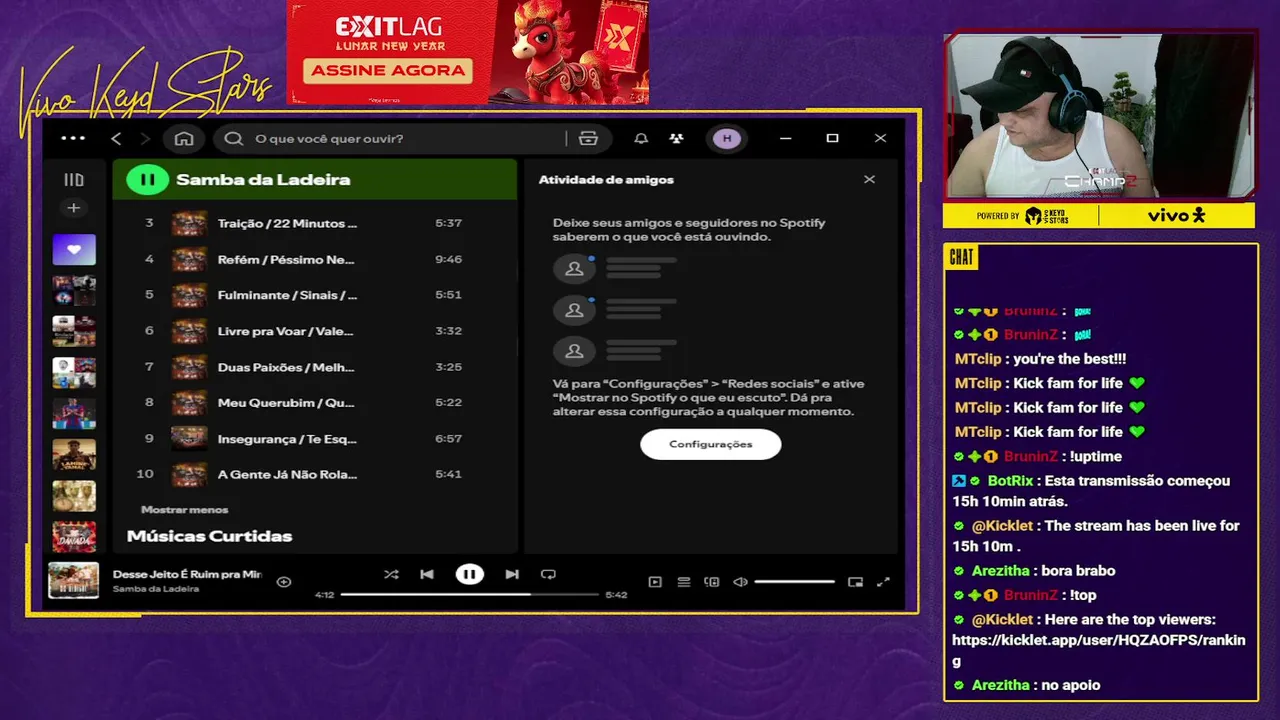This screenshot has width=1280, height=720.
Task: Open the profile avatar 'H' menu
Action: point(727,138)
